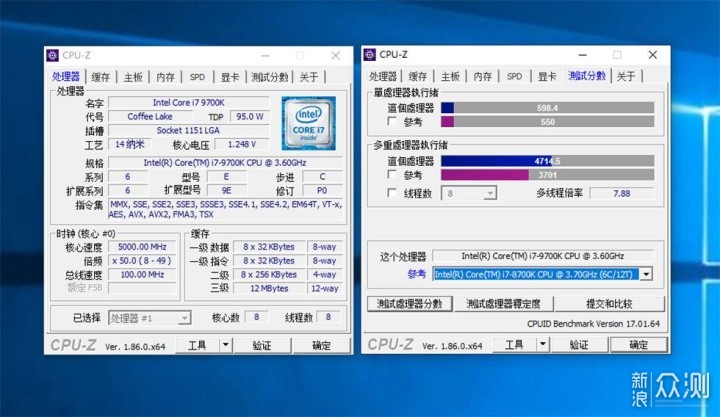
Task: Click 提交和比较 button
Action: pyautogui.click(x=609, y=304)
